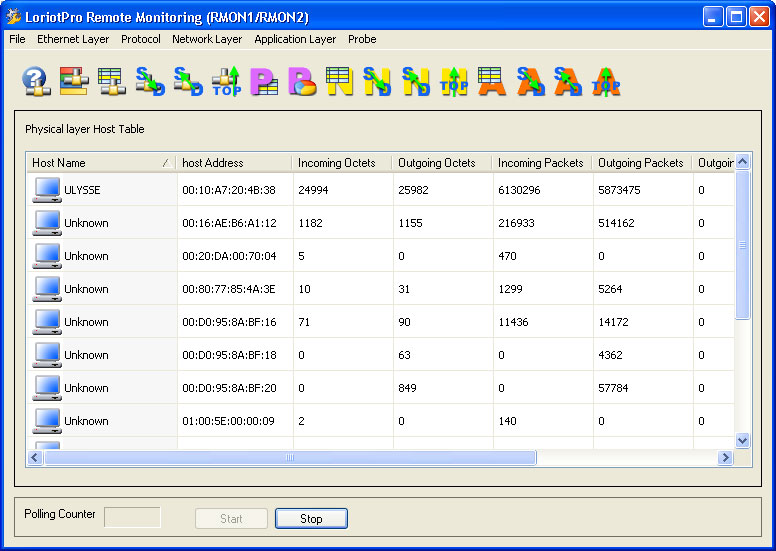Open the File menu
The image size is (776, 551).
[17, 39]
